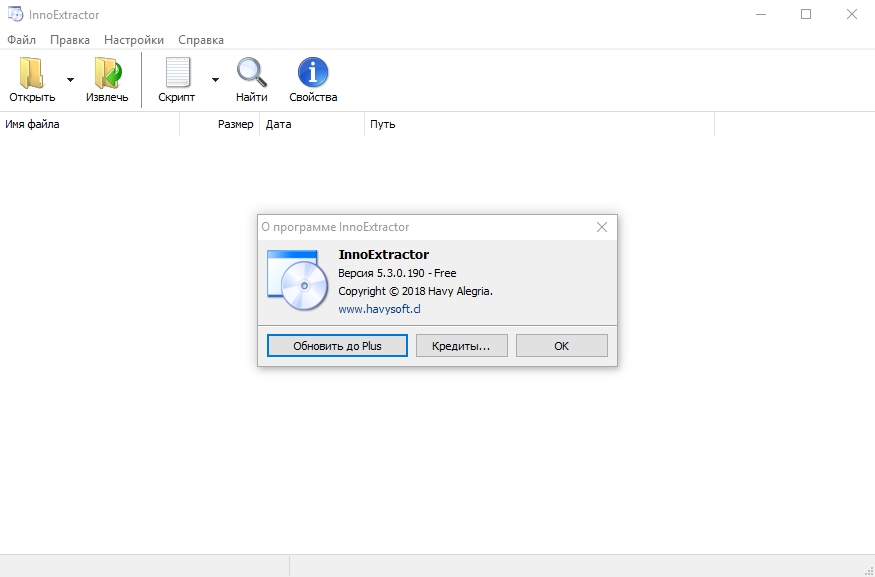The width and height of the screenshot is (875, 577).
Task: Click the Скрипт notepad icon
Action: point(177,73)
